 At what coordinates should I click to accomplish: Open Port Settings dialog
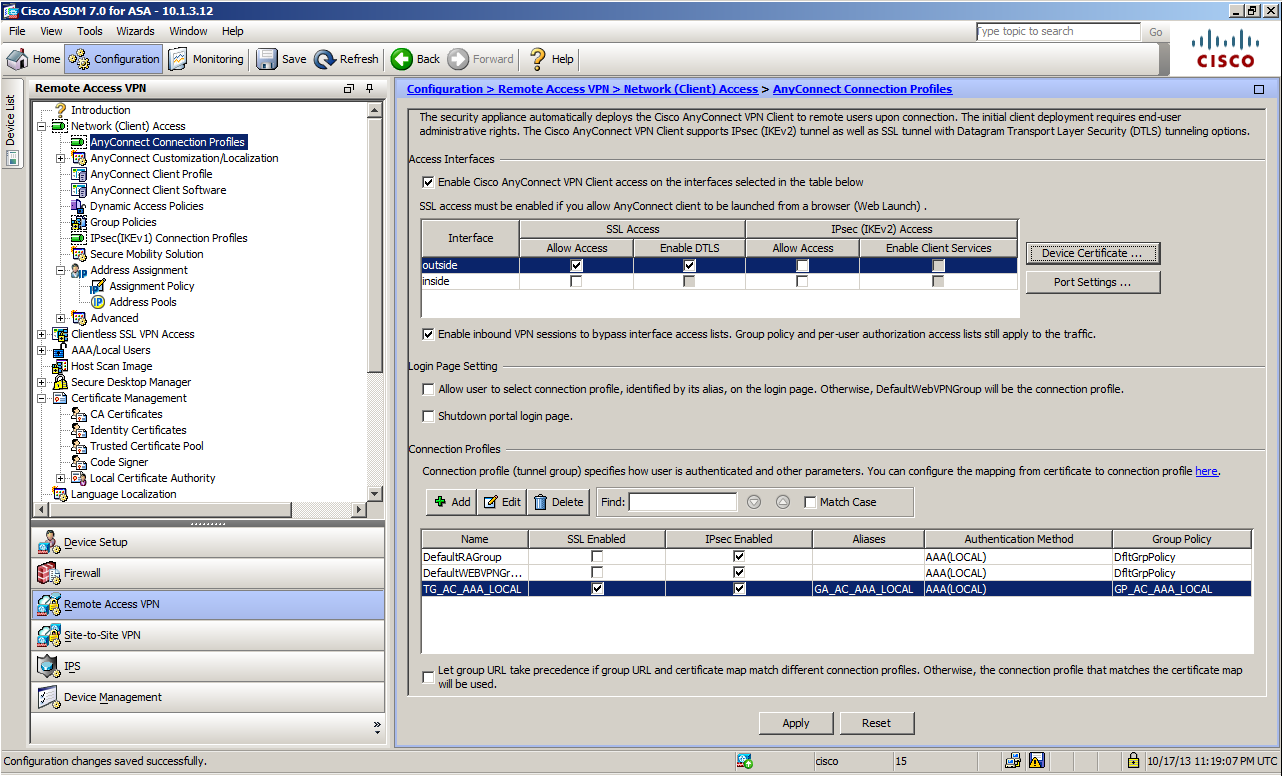(1092, 282)
